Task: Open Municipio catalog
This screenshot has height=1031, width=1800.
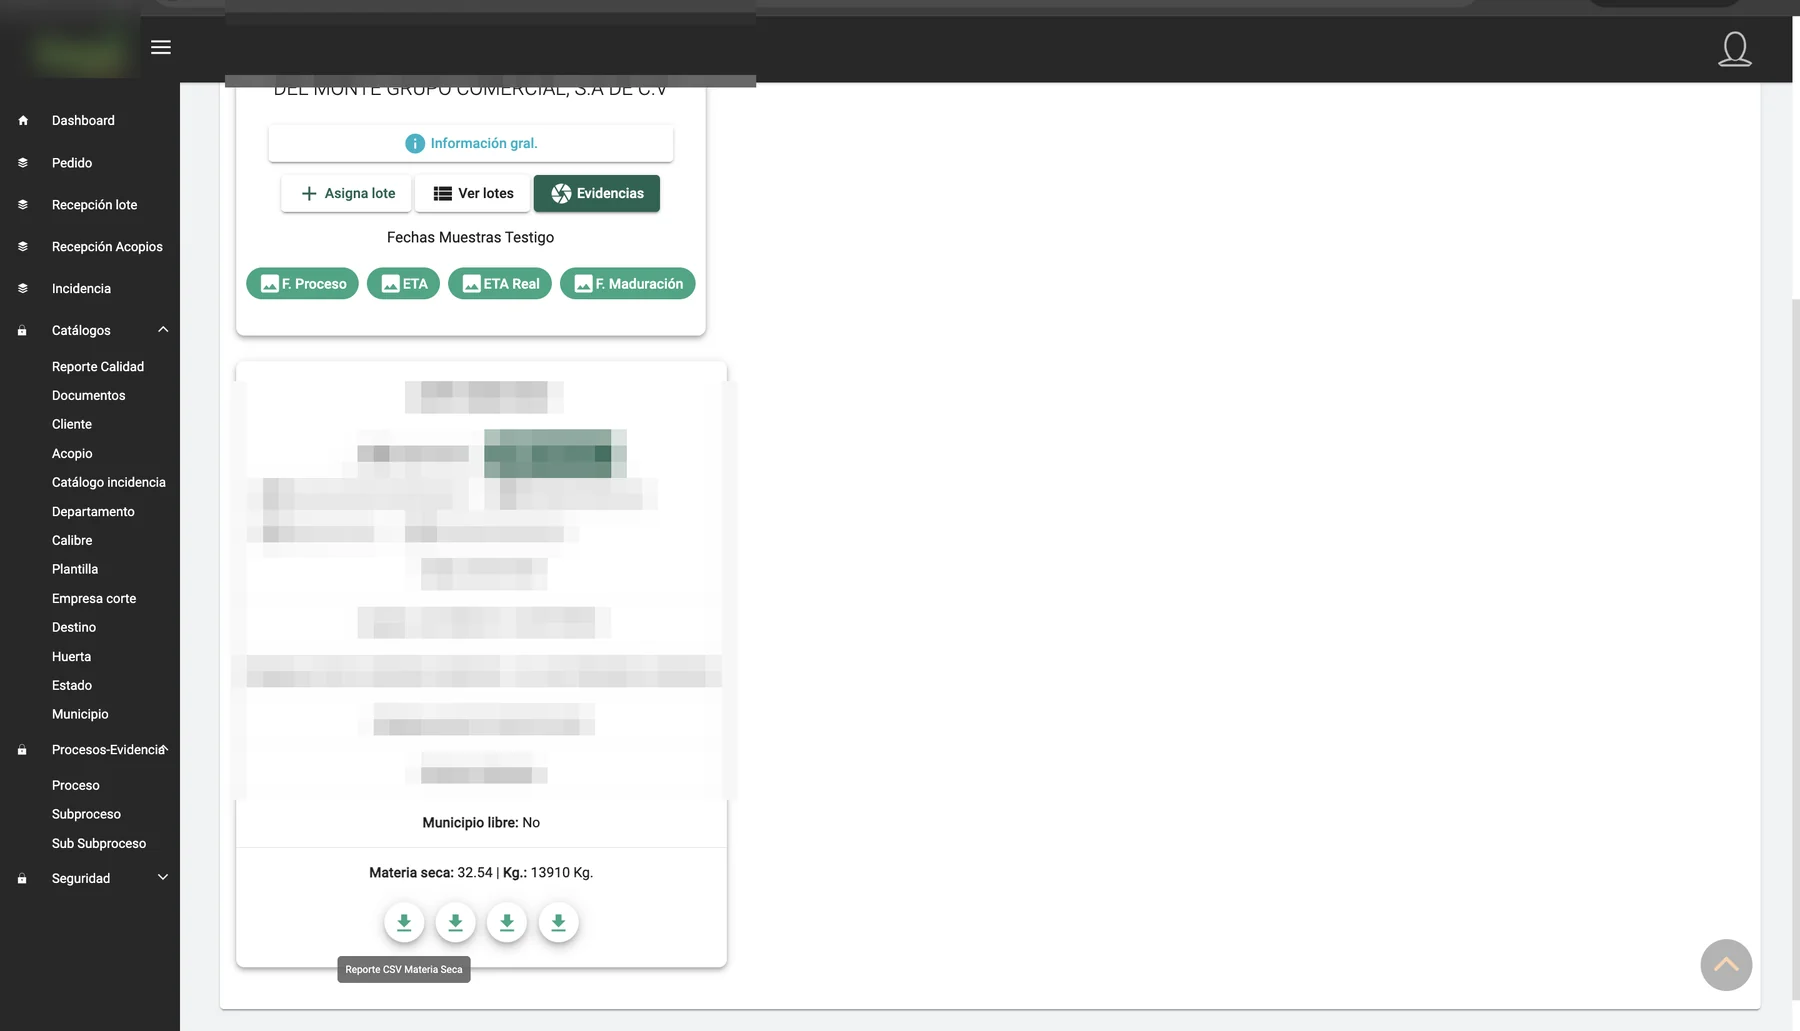Action: click(x=80, y=714)
